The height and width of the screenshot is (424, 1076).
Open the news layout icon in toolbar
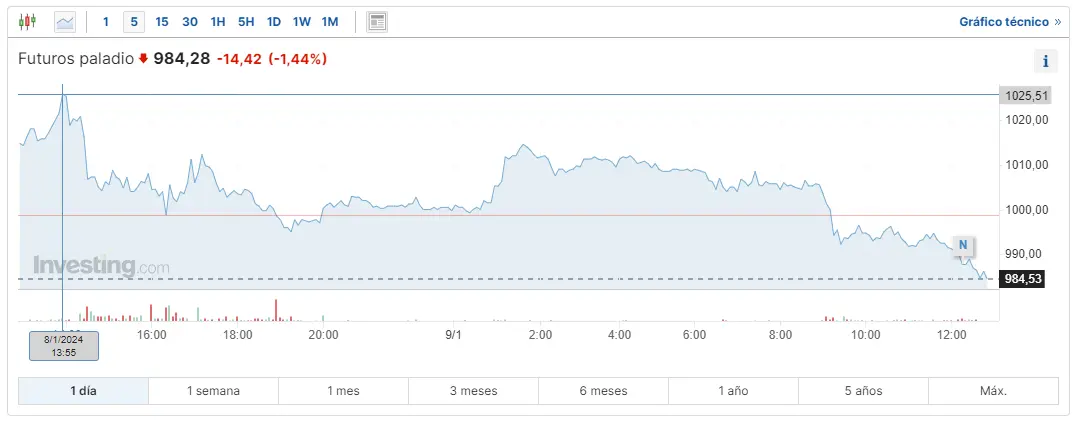tap(377, 21)
